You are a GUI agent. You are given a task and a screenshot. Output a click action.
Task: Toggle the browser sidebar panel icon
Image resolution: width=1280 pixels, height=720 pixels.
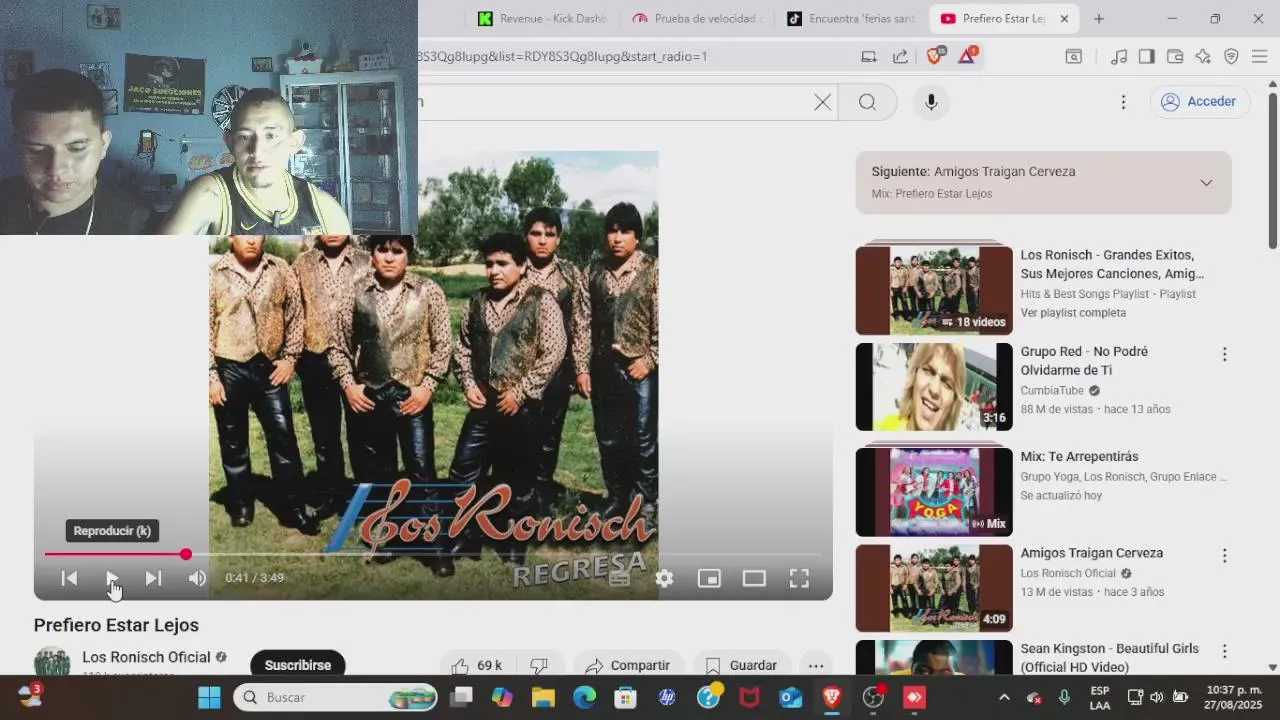tap(1147, 57)
